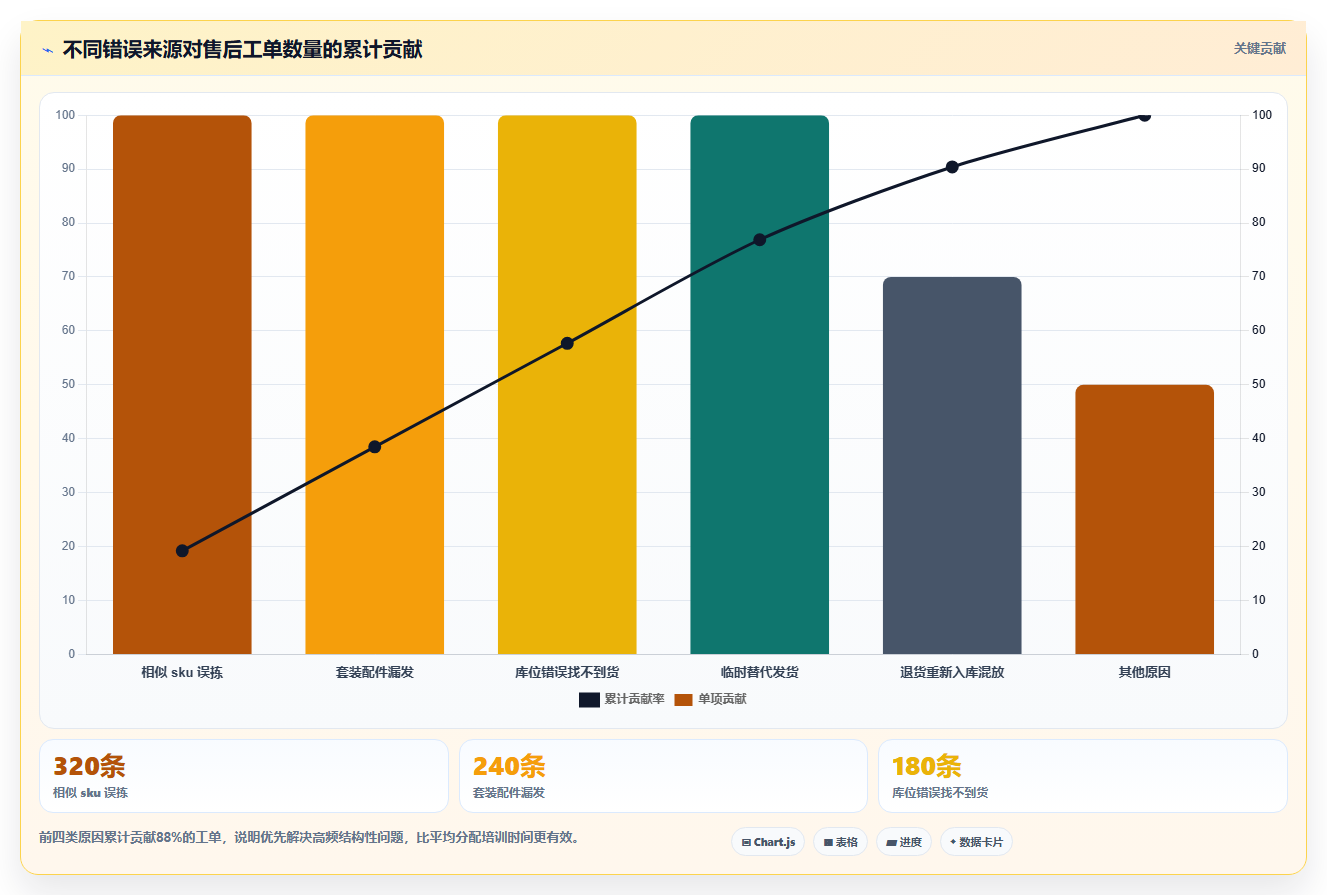This screenshot has height=895, width=1327.
Task: Click cumulative line point above 退货重新入库混放
Action: [952, 167]
